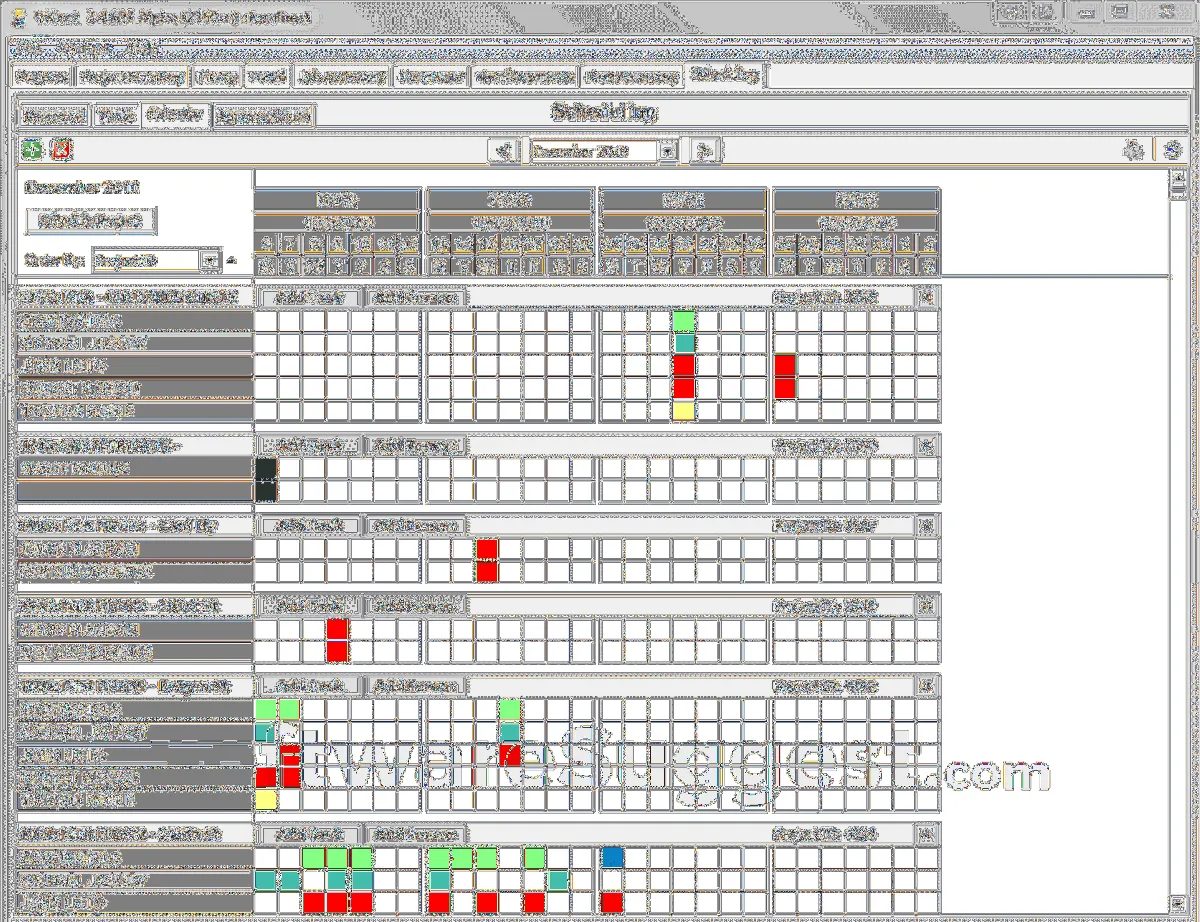Click the first header button of the fourth project group

tap(309, 605)
